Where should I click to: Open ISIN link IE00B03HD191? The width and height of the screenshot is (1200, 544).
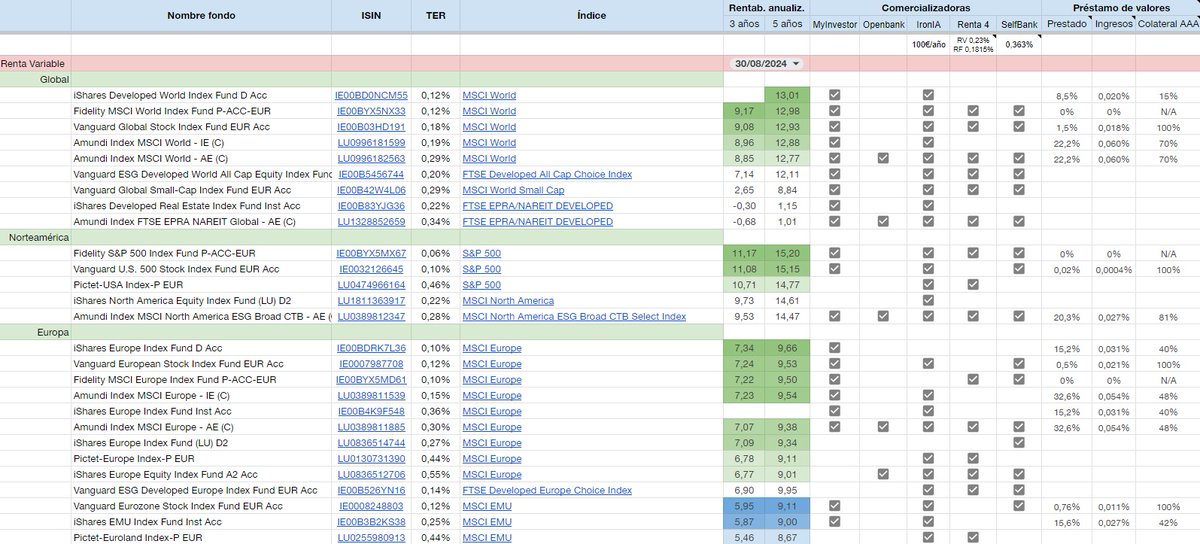click(371, 127)
